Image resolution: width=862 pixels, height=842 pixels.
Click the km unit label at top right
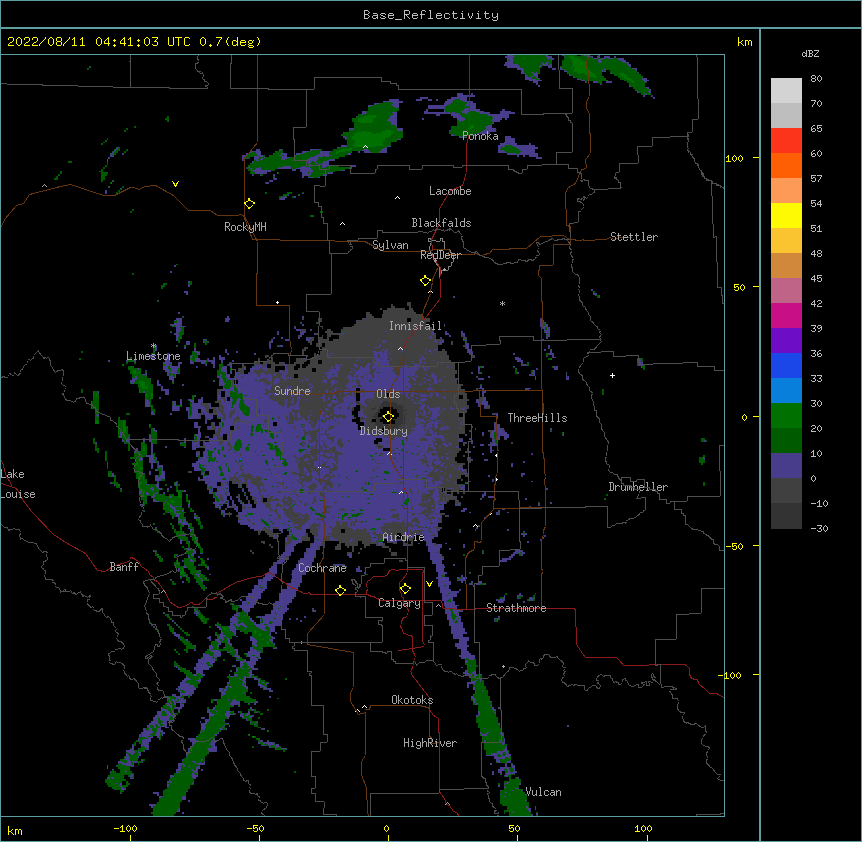(x=745, y=42)
